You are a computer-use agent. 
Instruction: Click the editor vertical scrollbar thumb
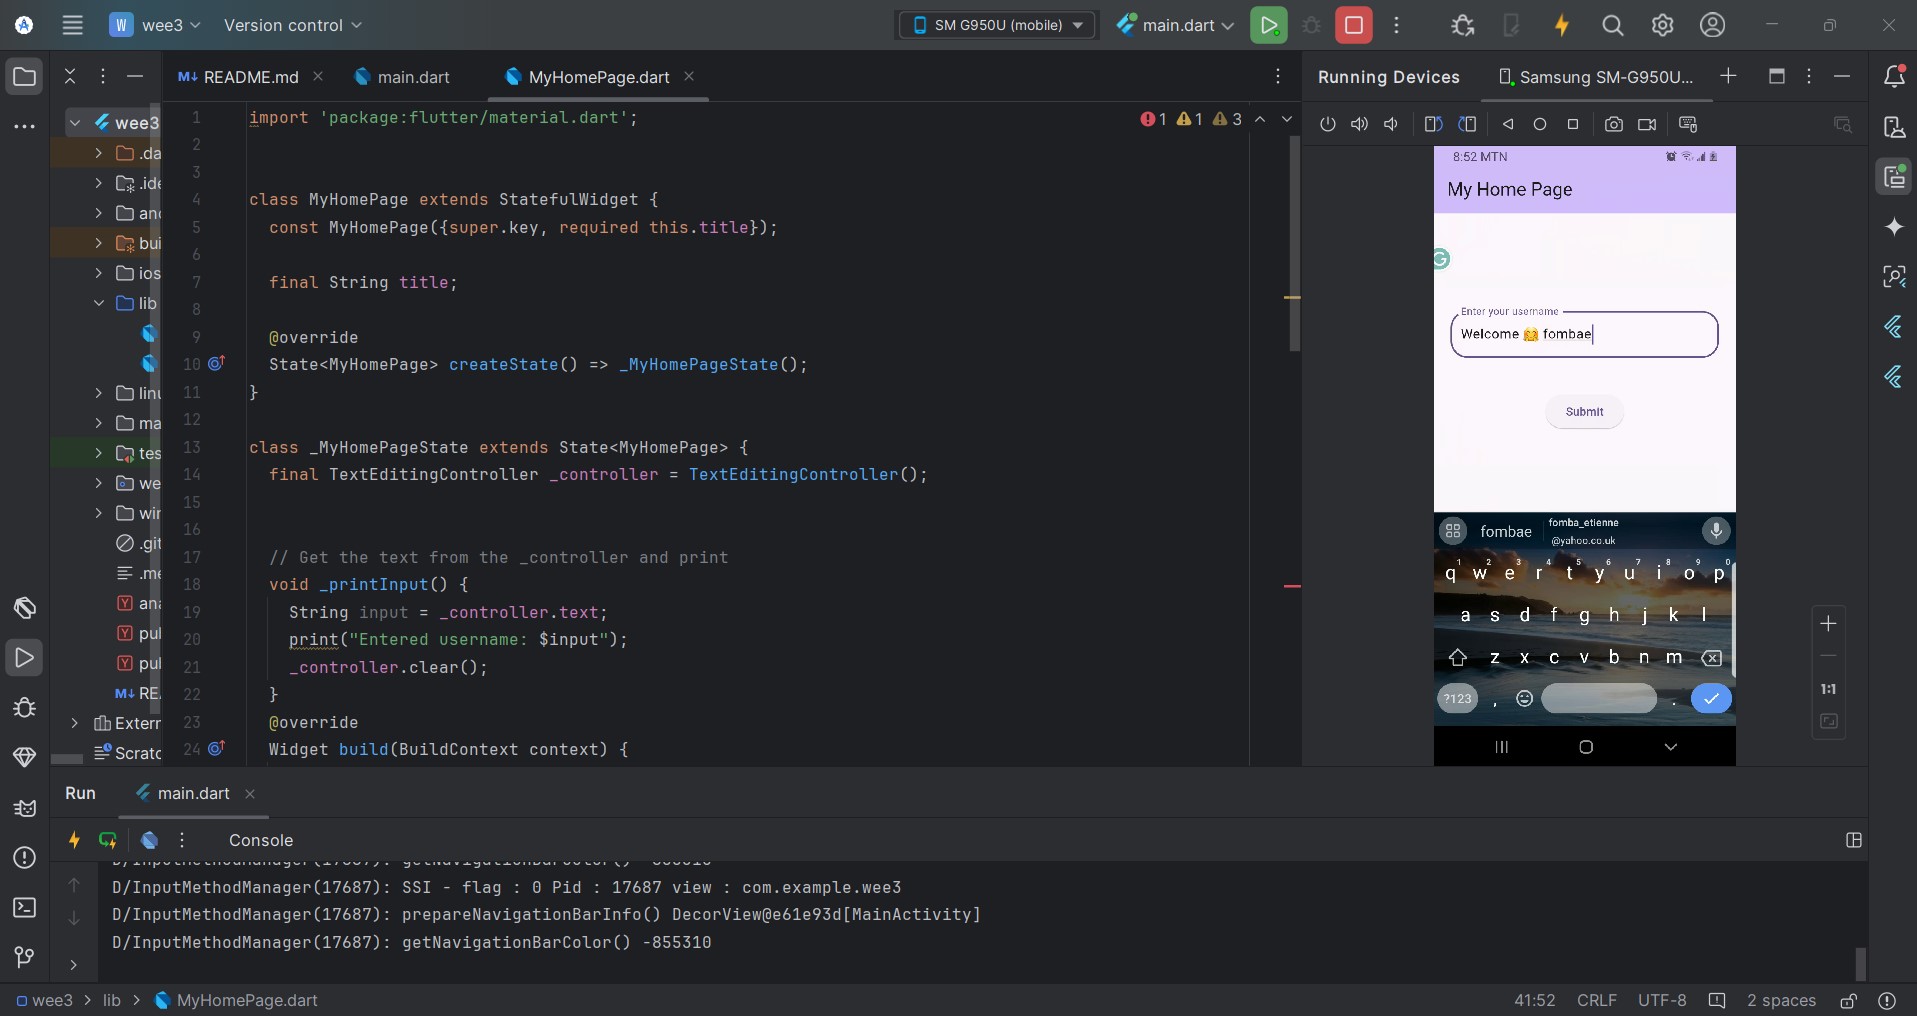(x=1294, y=243)
